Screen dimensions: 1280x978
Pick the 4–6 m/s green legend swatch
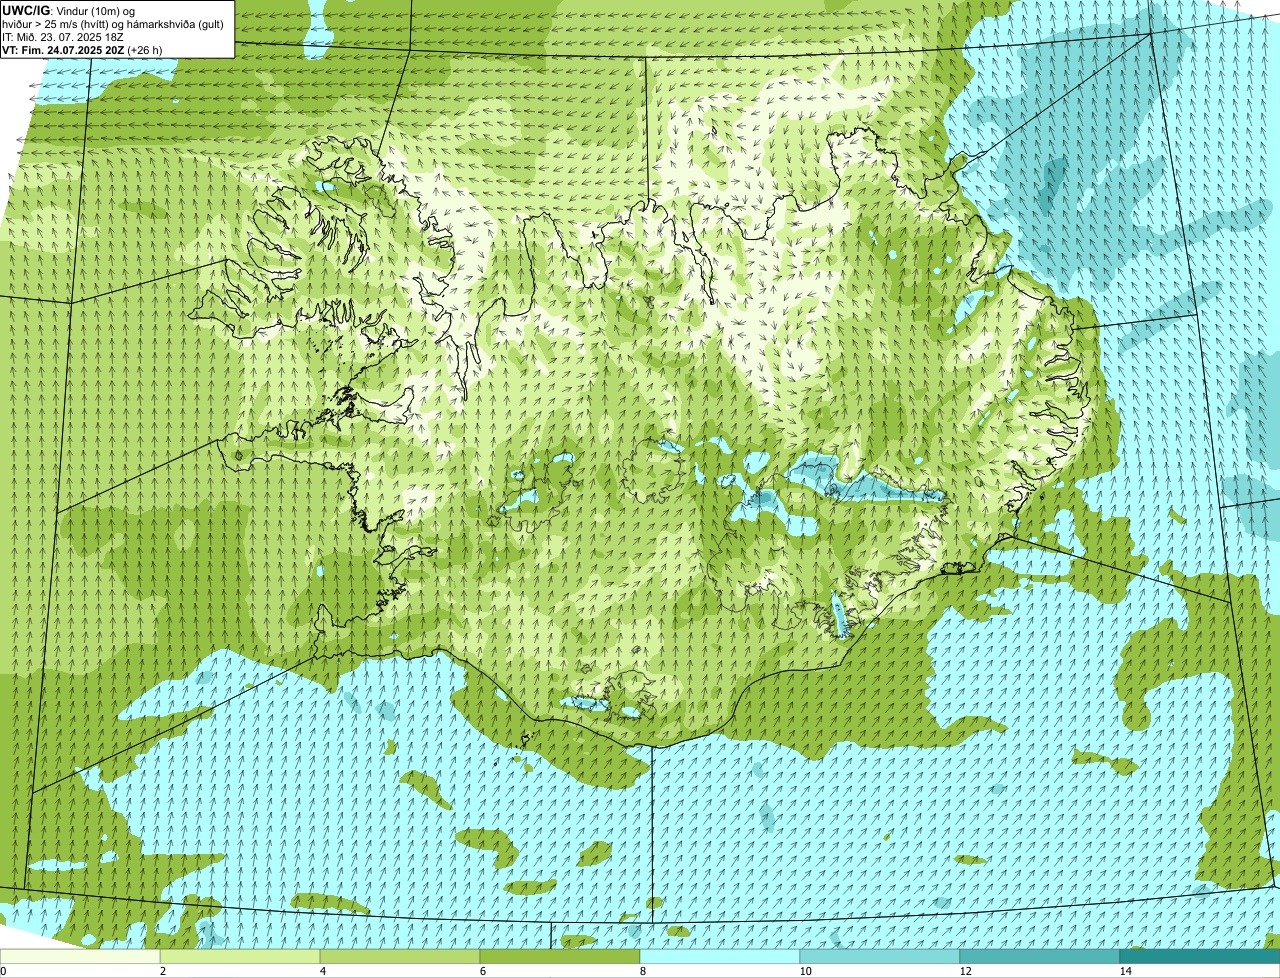pos(400,957)
